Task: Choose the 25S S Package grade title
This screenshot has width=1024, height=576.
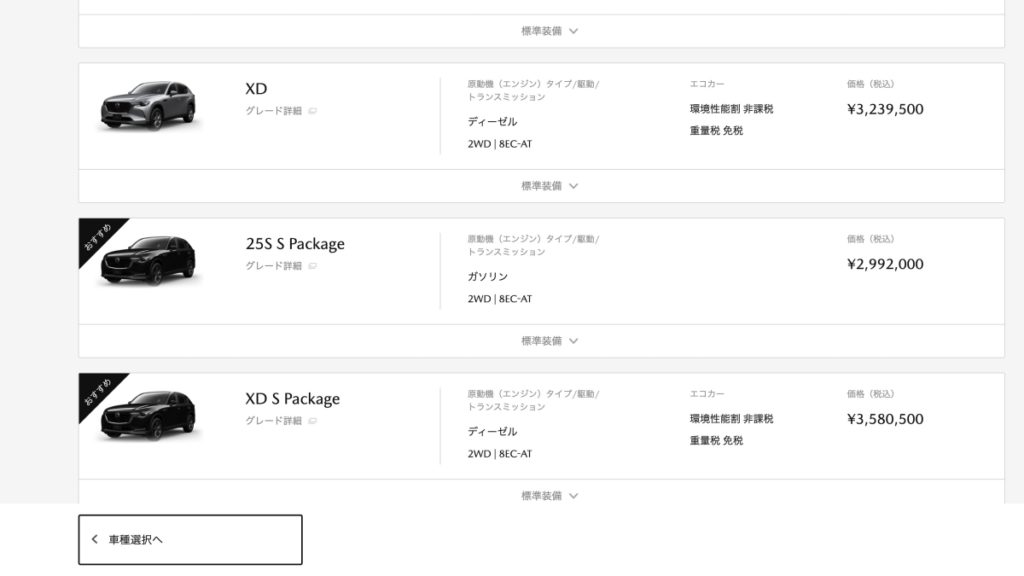Action: [x=295, y=244]
